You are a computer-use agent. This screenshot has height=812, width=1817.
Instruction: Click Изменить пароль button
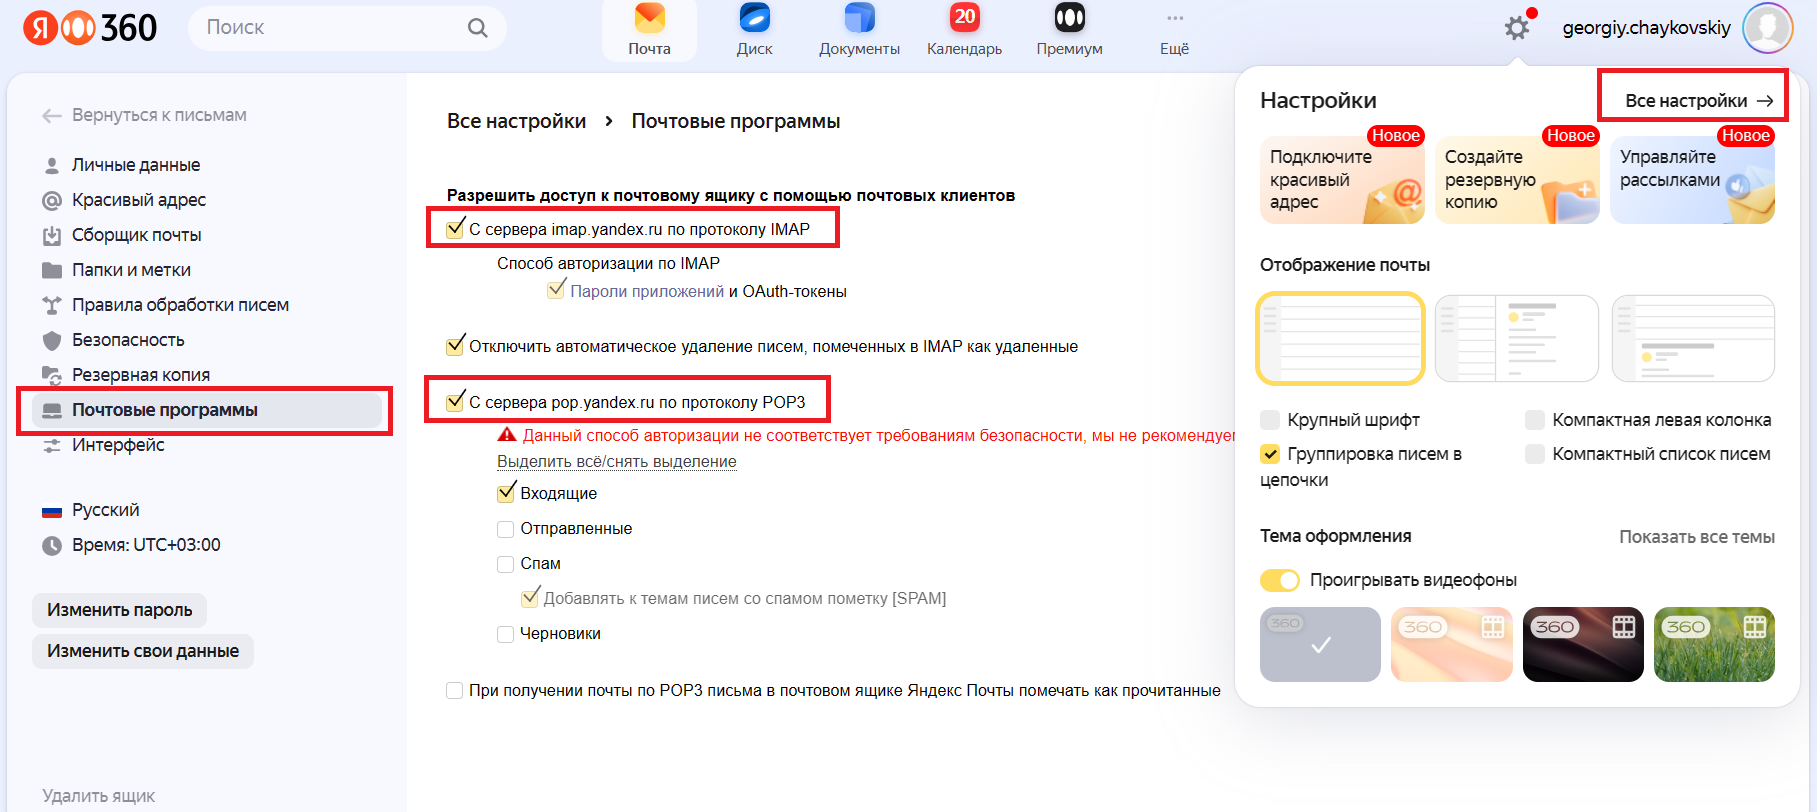point(120,610)
